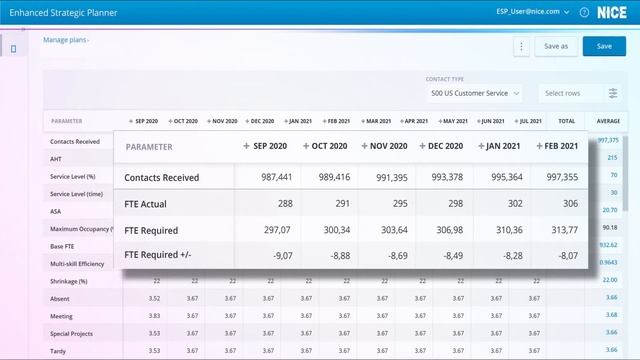The image size is (640, 360).
Task: Expand JUL 2021 column in header row
Action: tap(516, 121)
